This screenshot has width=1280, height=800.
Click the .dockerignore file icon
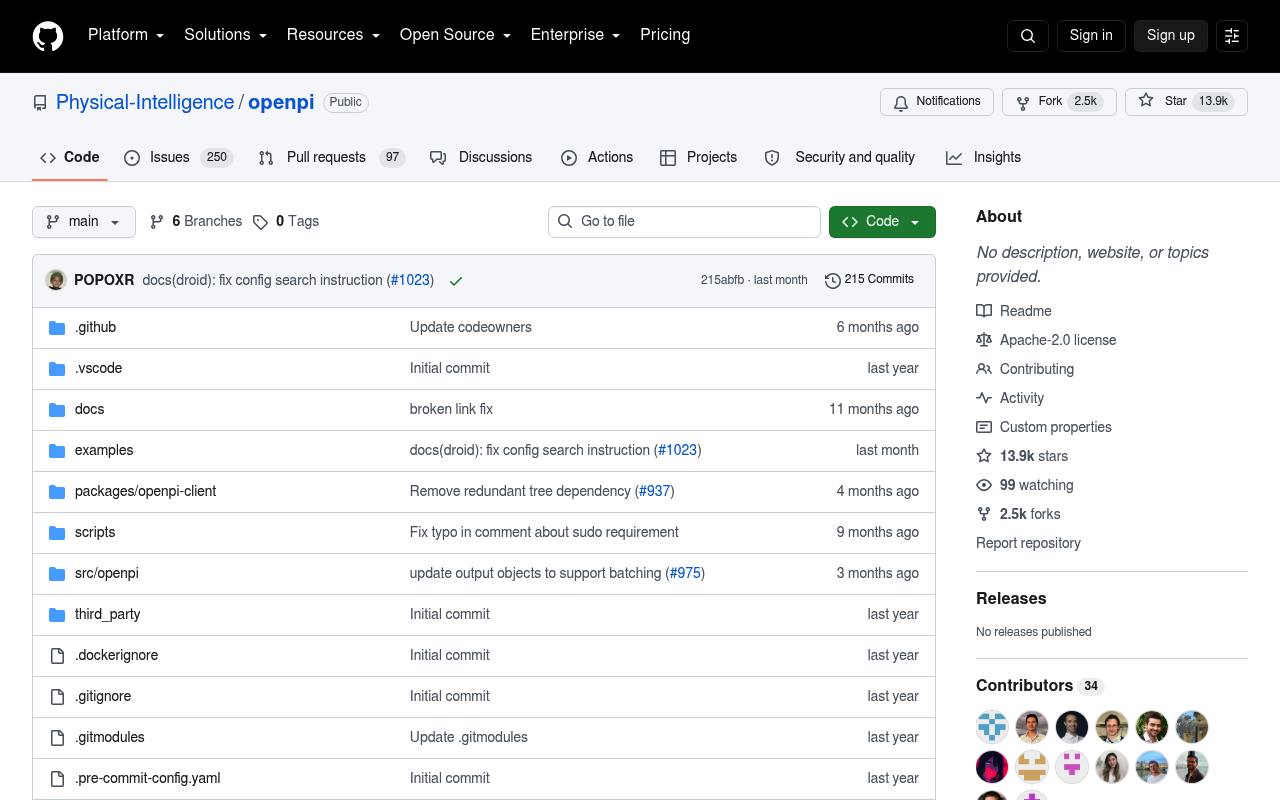point(57,655)
